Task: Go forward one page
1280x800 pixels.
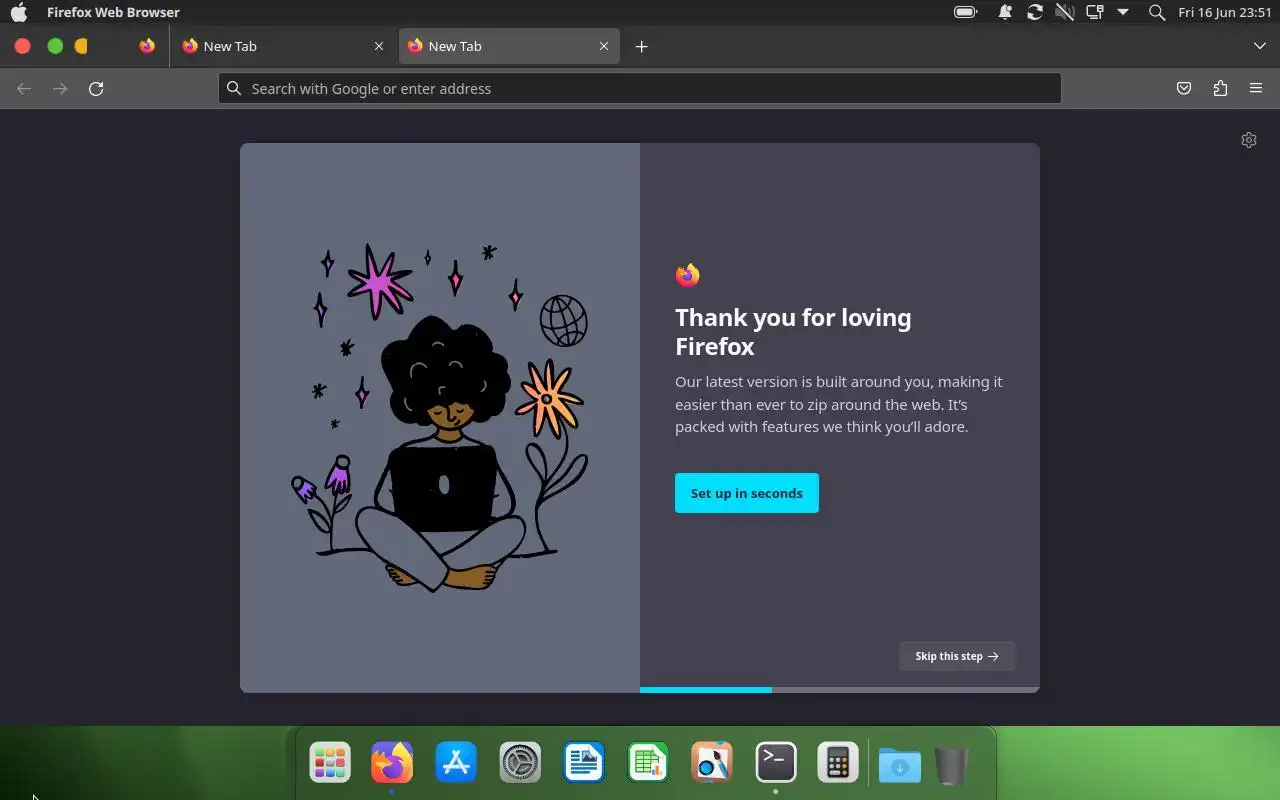Action: [x=60, y=88]
